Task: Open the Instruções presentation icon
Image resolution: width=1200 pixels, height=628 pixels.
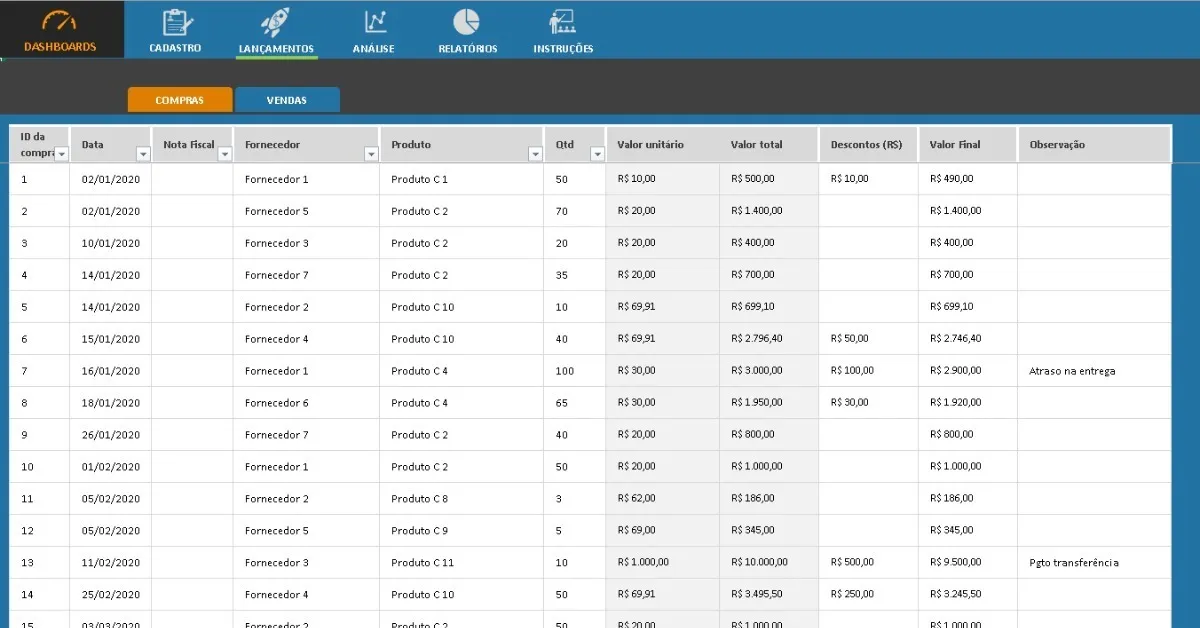Action: pos(562,22)
